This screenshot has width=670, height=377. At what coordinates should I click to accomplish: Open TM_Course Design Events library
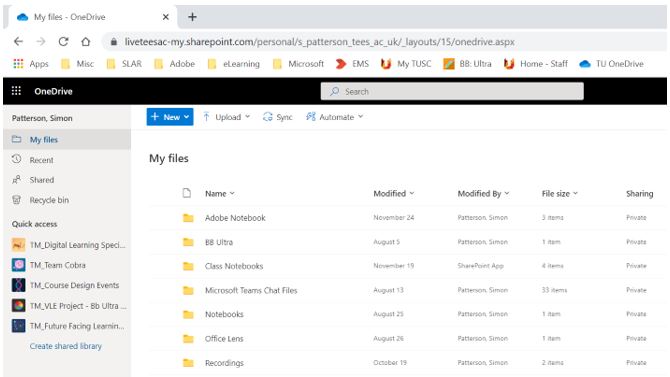point(65,285)
